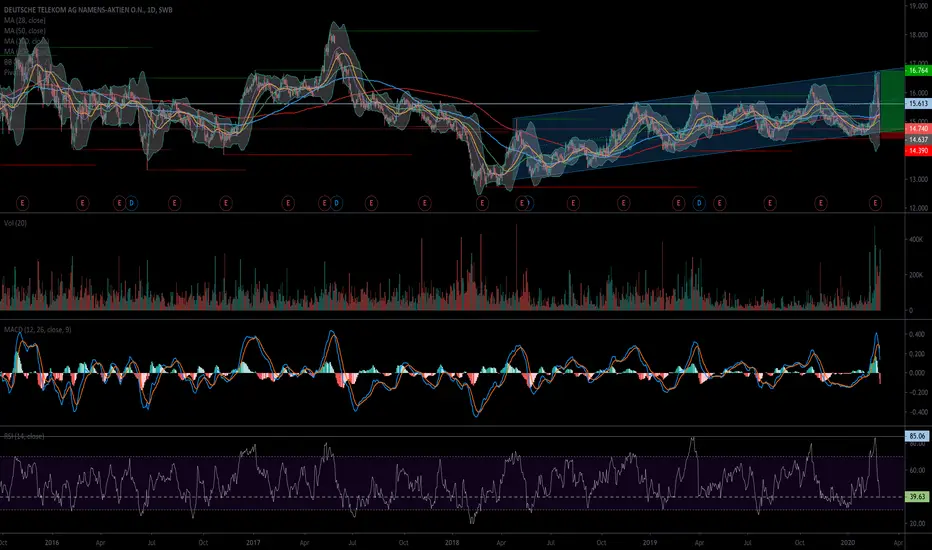Screen dimensions: 932x550
Task: Click the earnings marker for February 2020
Action: [x=875, y=203]
